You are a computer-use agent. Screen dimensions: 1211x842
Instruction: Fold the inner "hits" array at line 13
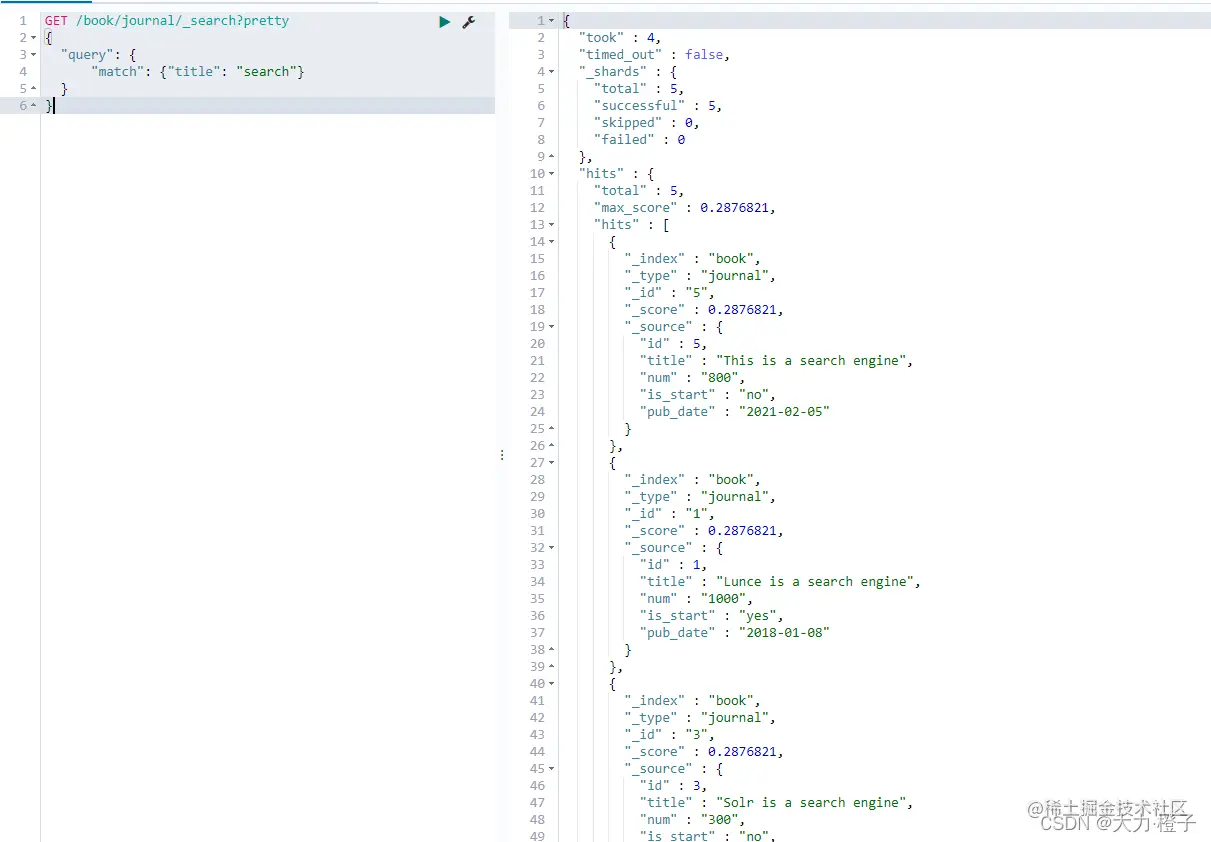[551, 225]
